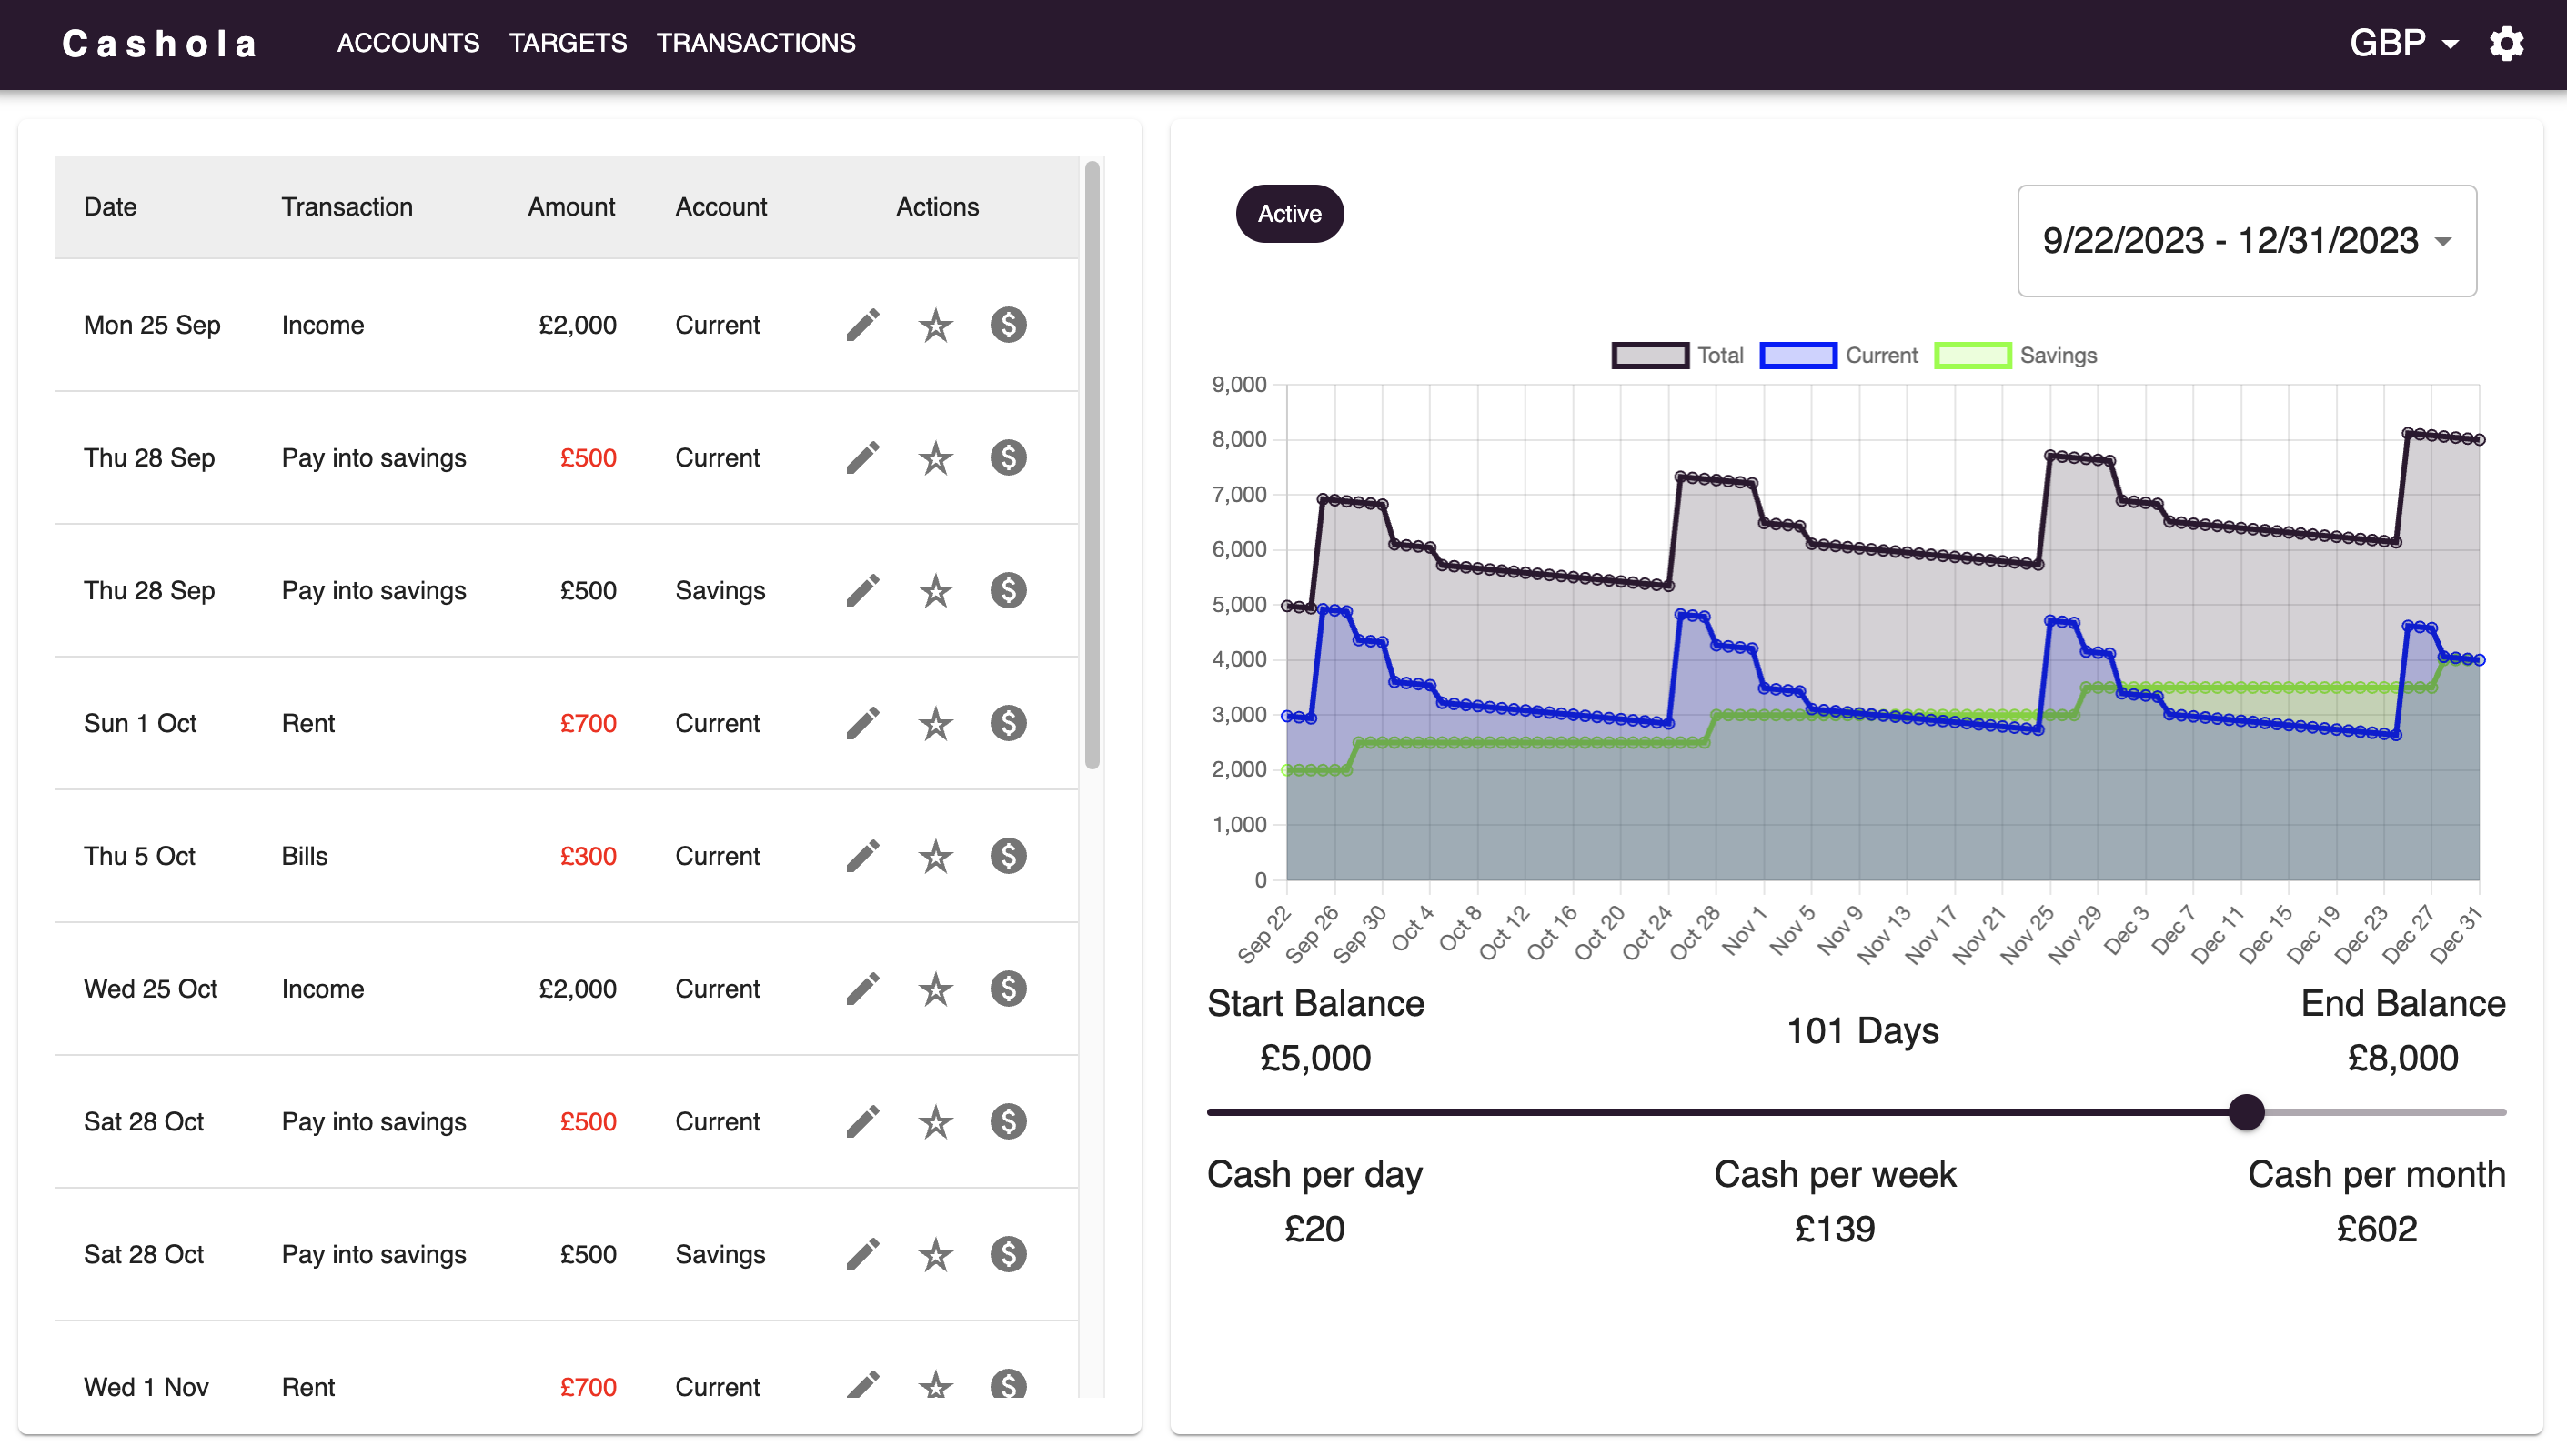Image resolution: width=2567 pixels, height=1456 pixels.
Task: Click dollar icon on Sun 1 Oct Rent
Action: 1008,723
